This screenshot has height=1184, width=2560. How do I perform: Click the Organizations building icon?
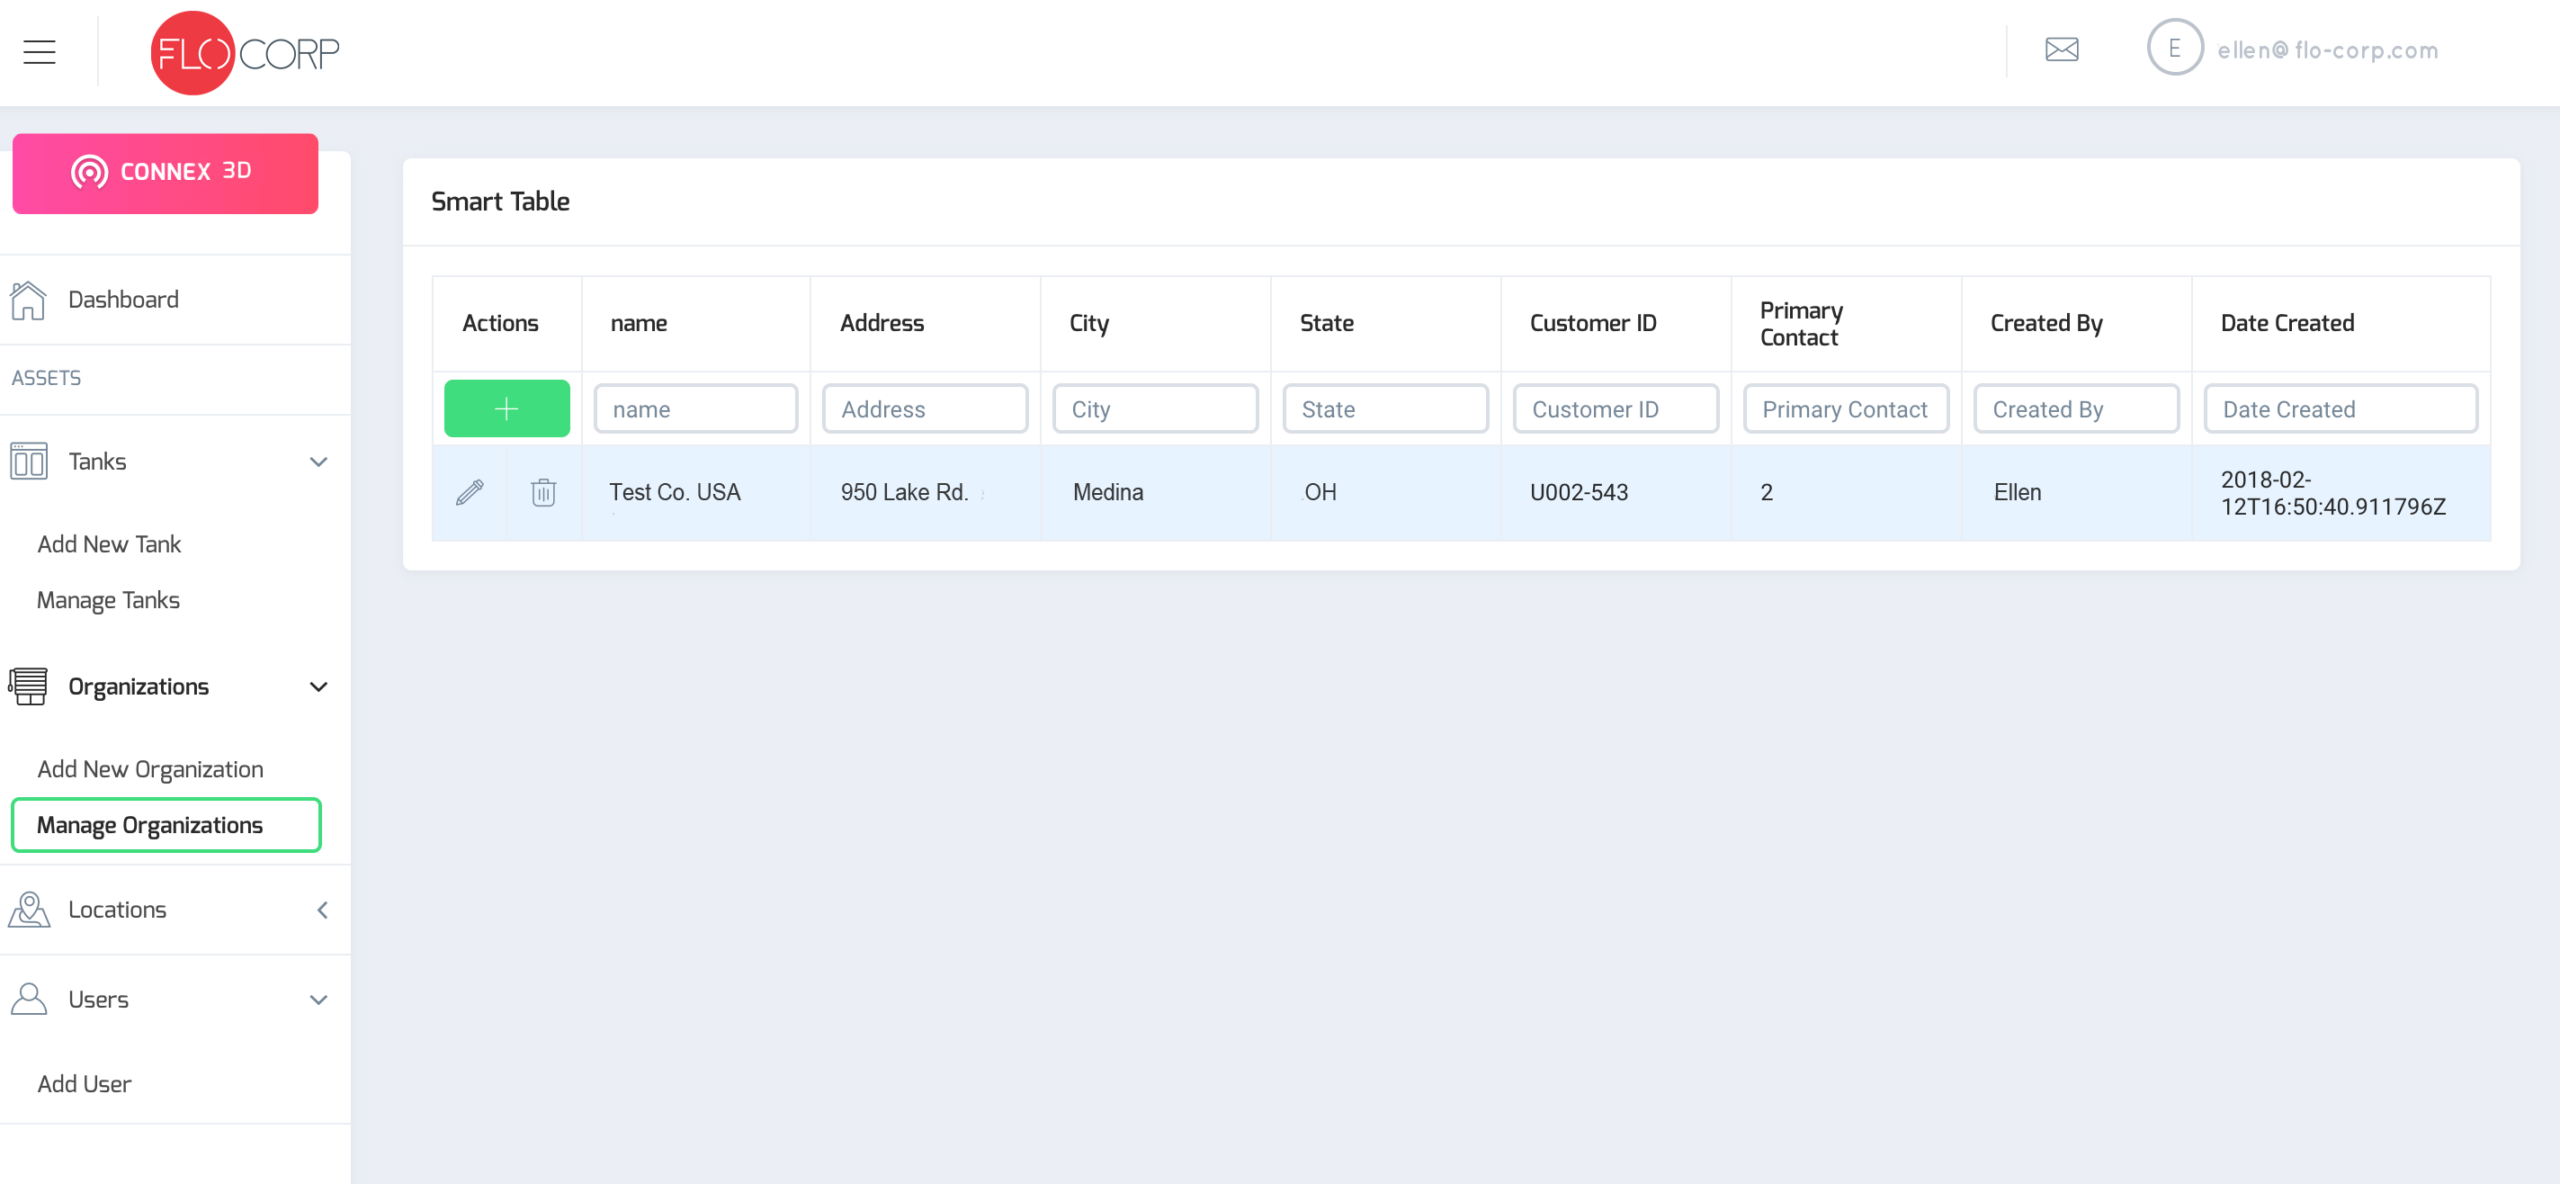(28, 686)
